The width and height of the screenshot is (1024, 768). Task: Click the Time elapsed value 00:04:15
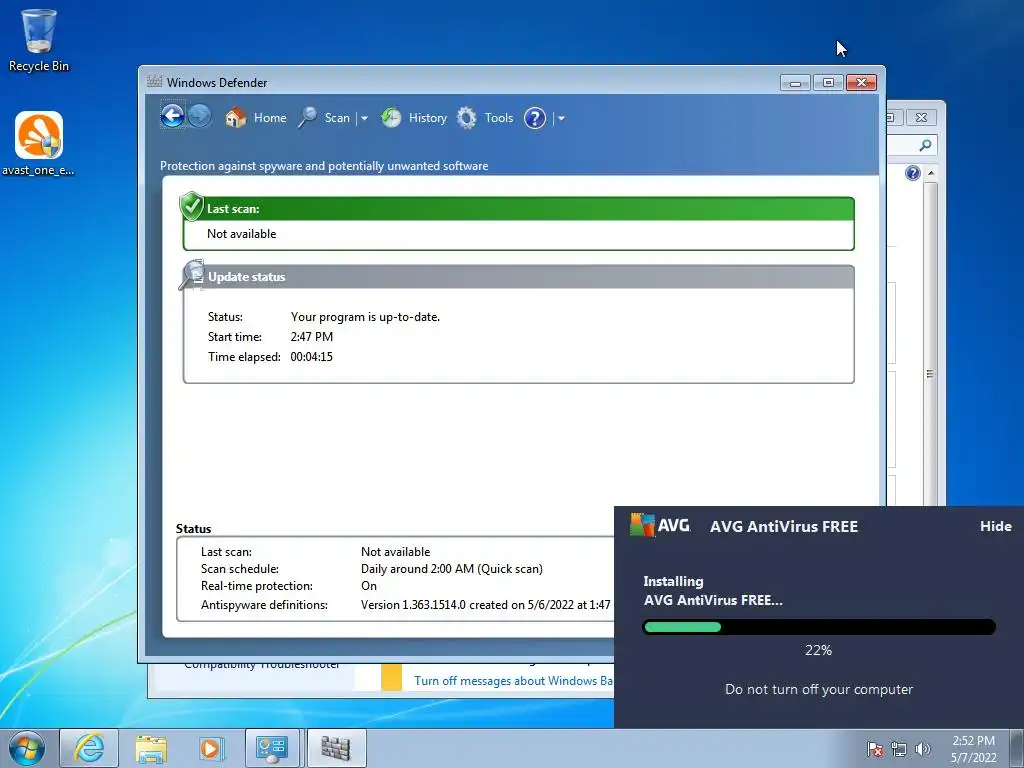312,357
